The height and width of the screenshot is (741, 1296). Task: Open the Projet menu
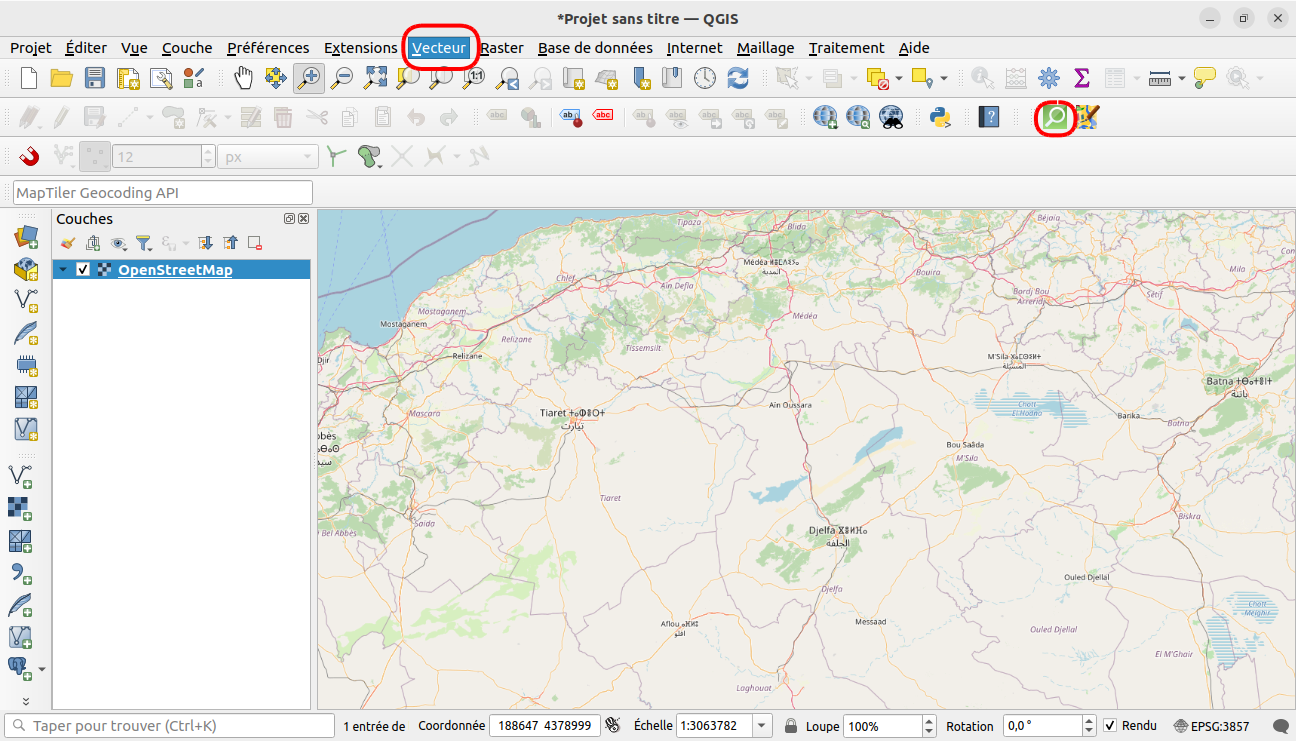click(31, 48)
